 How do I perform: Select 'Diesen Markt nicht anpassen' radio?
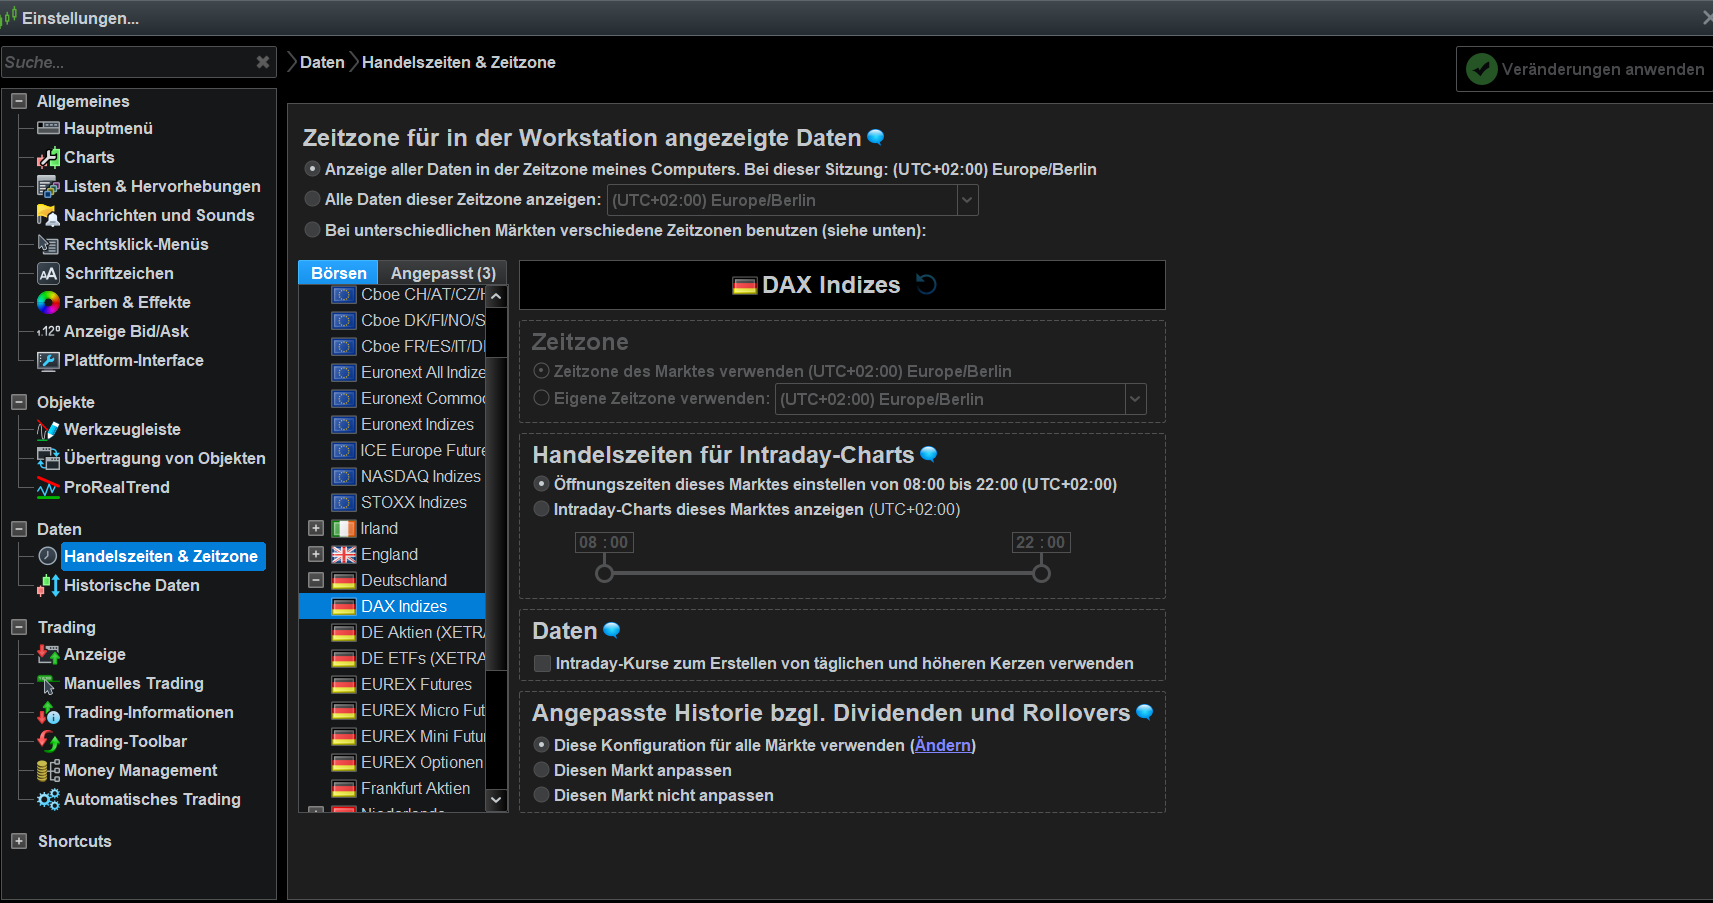coord(542,795)
